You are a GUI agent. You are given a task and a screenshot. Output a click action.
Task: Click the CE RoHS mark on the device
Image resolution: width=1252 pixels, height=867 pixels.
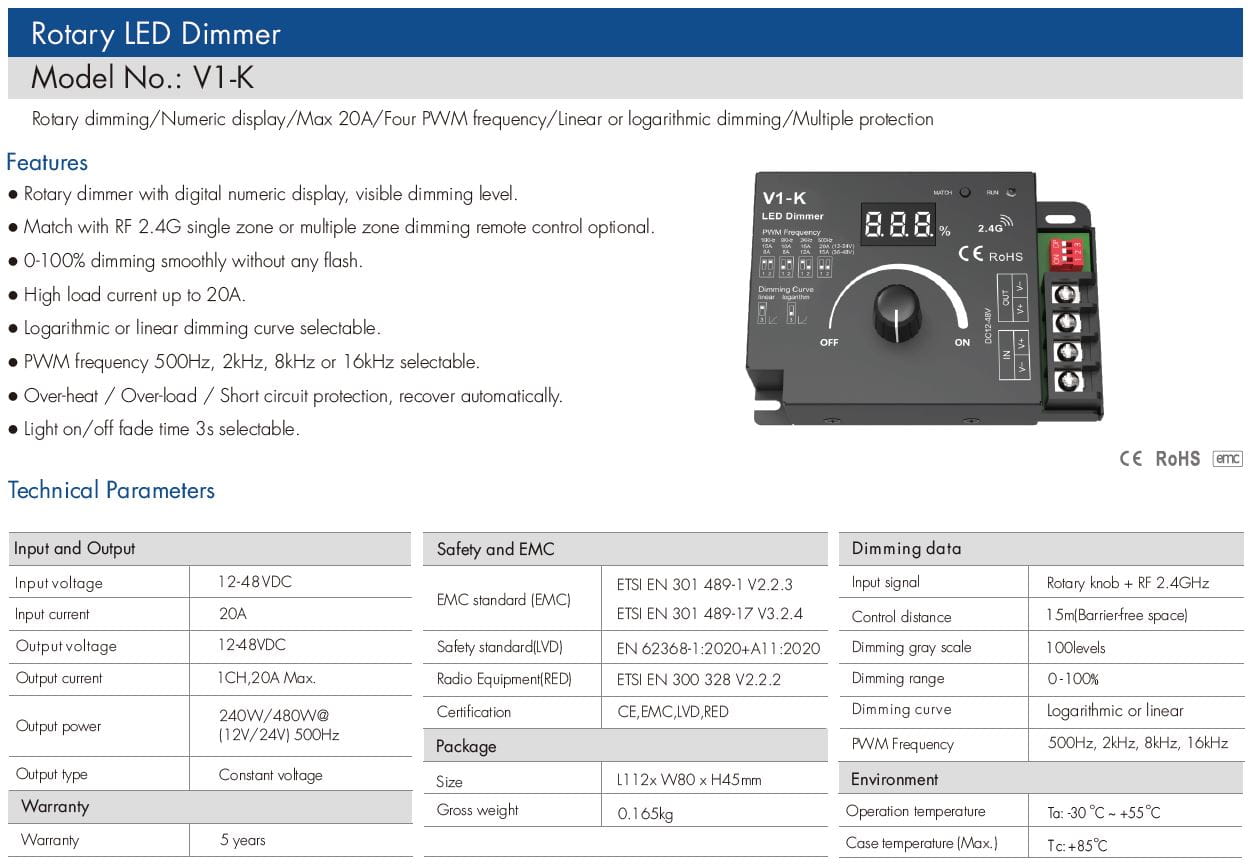point(990,255)
